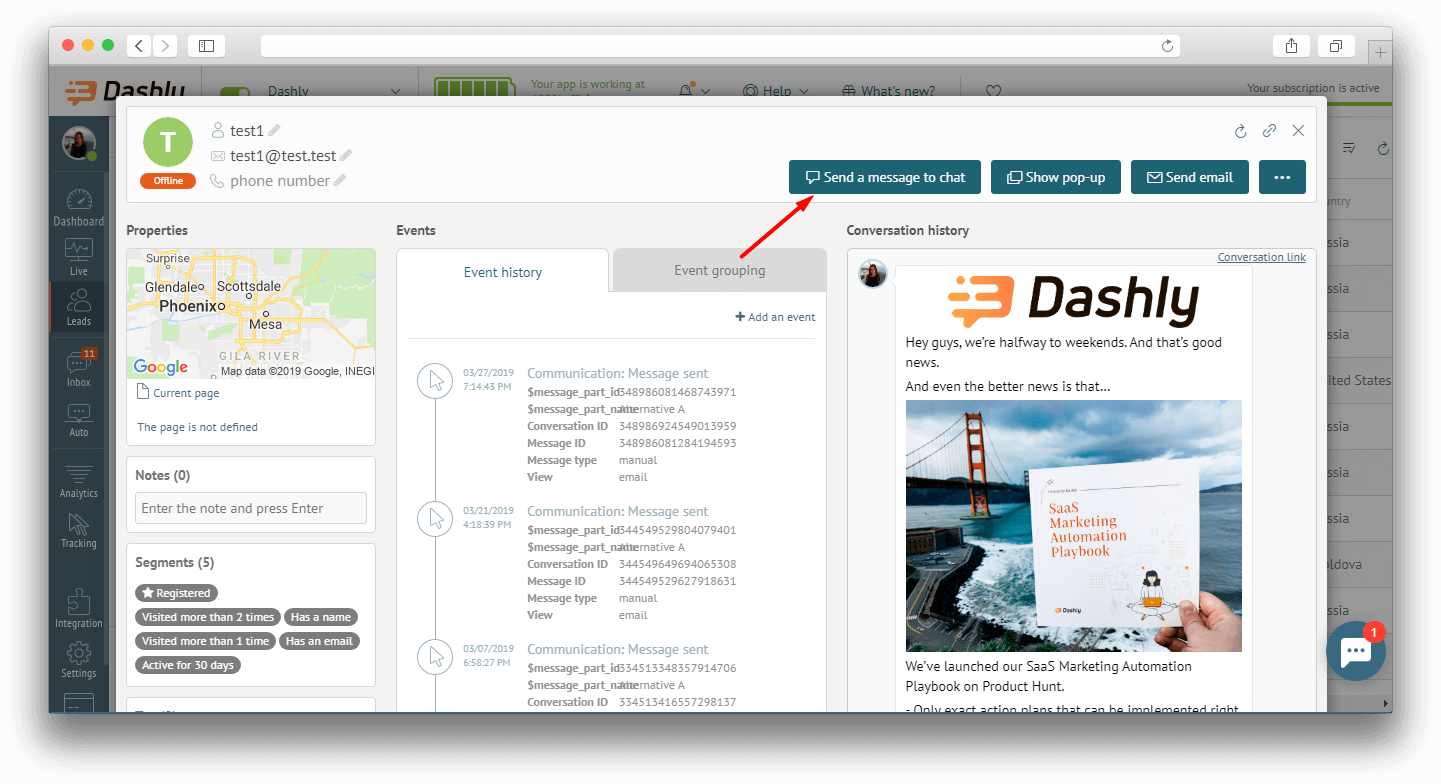Refresh the lead card with the reload icon
The height and width of the screenshot is (784, 1441).
[1241, 131]
